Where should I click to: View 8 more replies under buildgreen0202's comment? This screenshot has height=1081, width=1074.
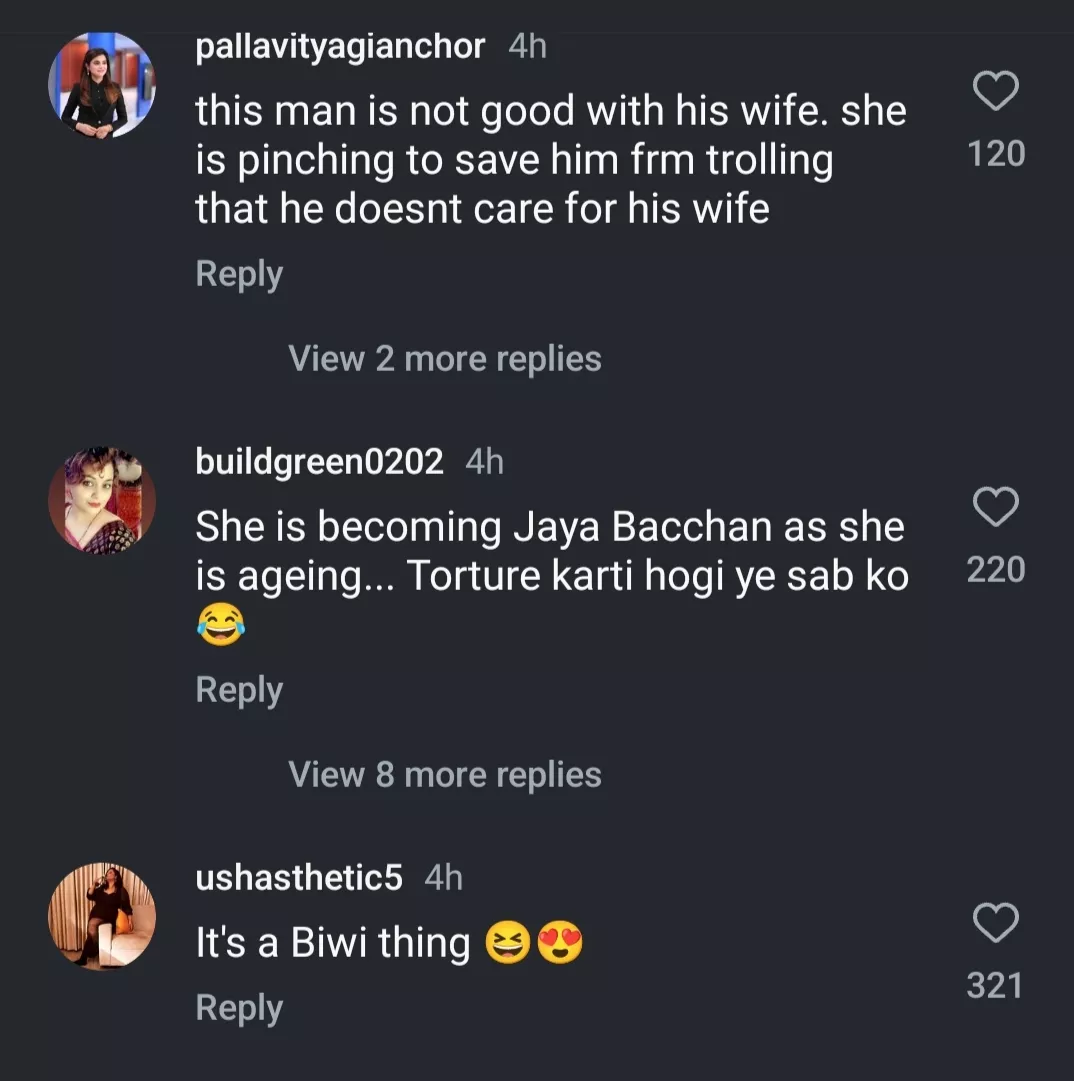click(444, 773)
